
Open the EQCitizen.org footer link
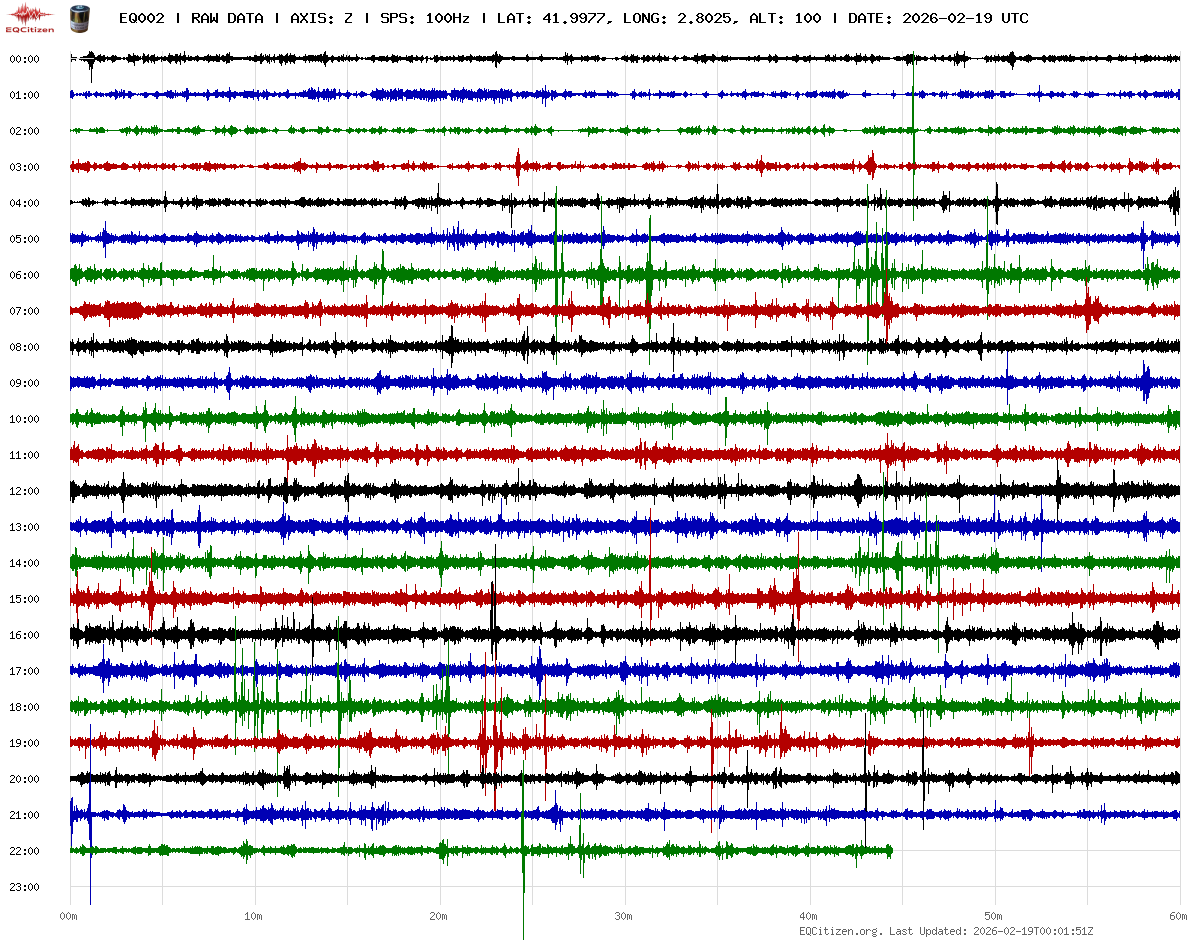(x=840, y=931)
